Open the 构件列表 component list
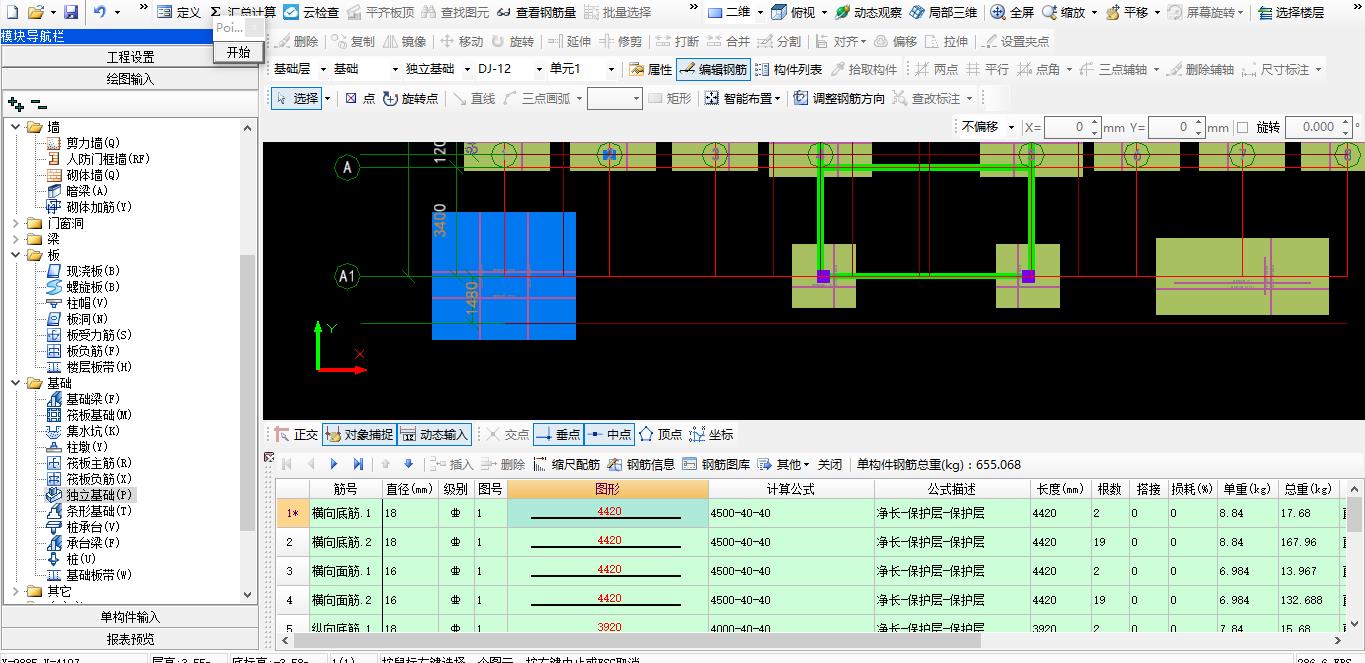The width and height of the screenshot is (1365, 663). (788, 70)
